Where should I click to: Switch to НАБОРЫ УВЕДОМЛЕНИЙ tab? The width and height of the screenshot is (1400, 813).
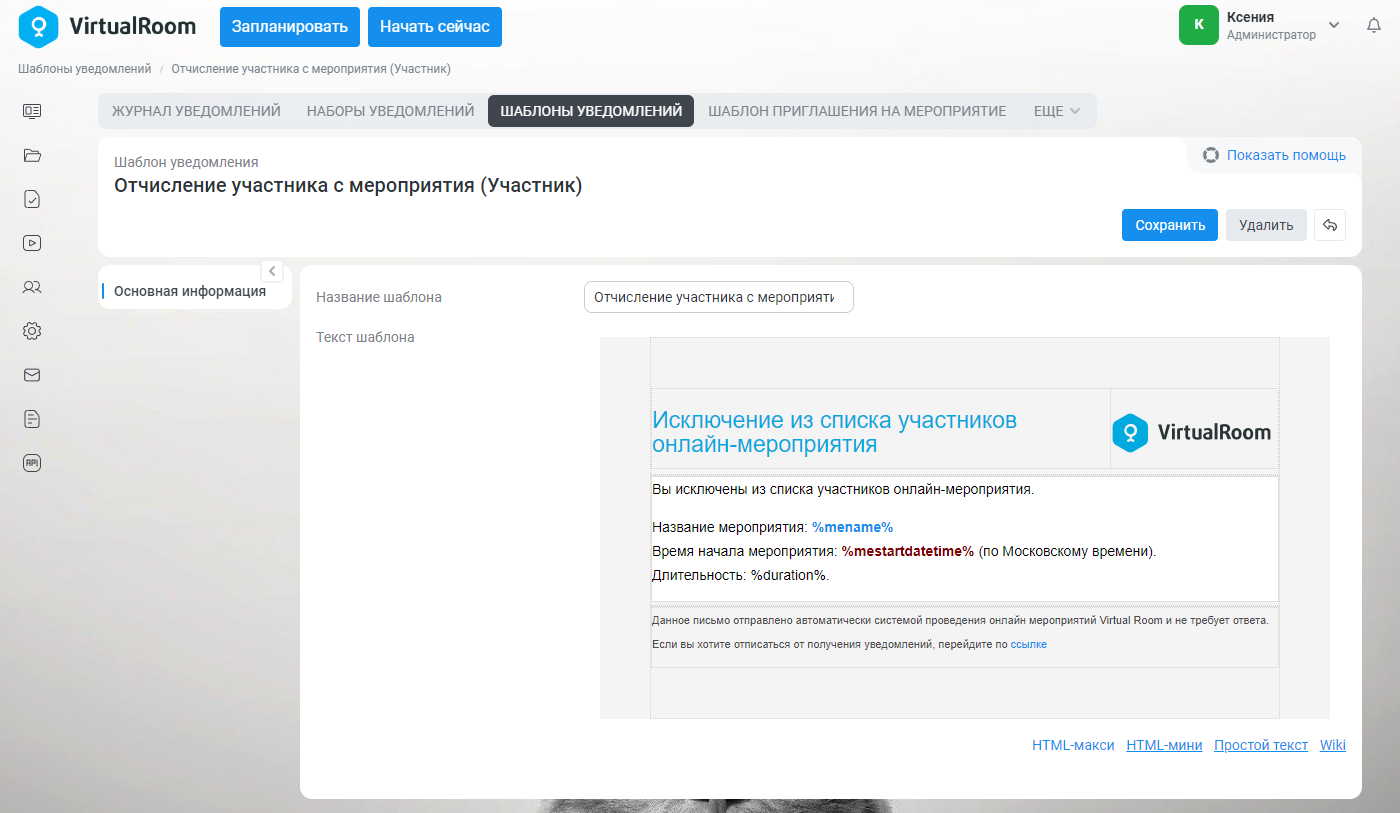coord(390,111)
